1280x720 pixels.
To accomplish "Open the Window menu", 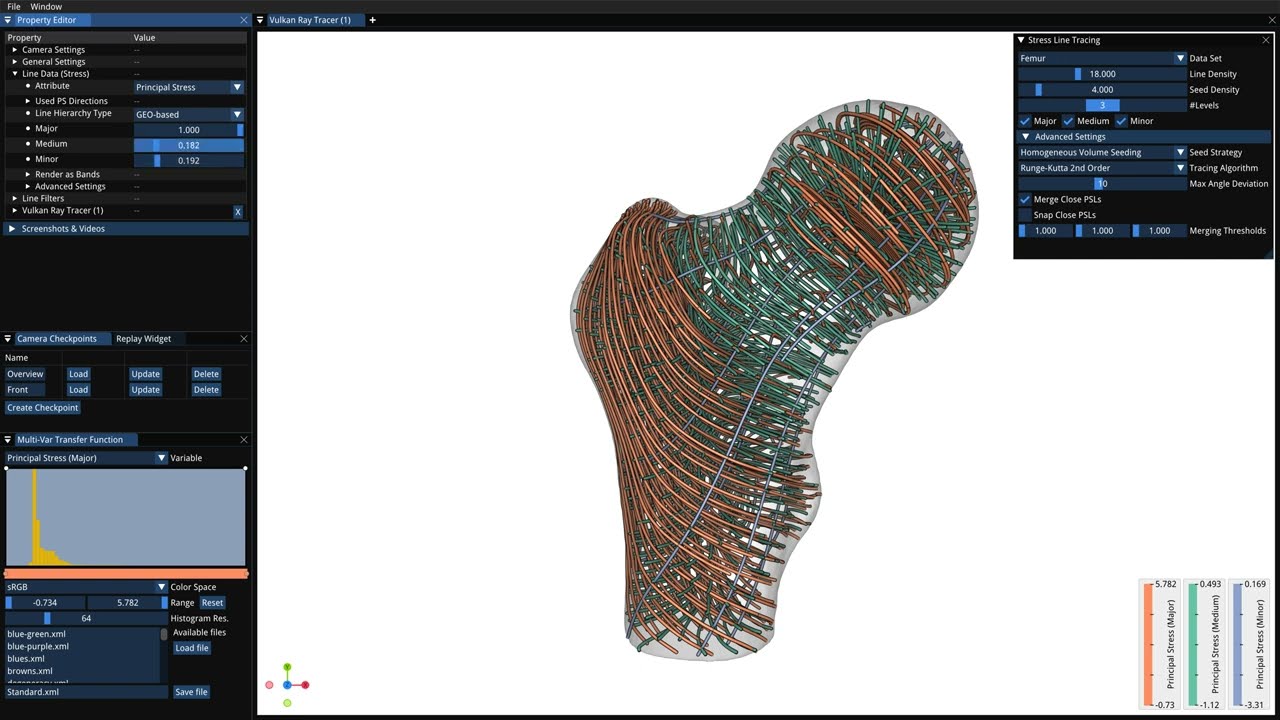I will (x=46, y=6).
